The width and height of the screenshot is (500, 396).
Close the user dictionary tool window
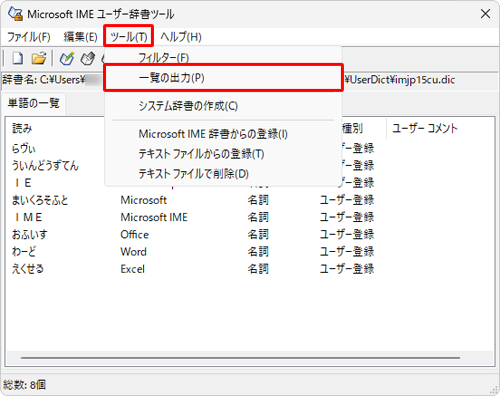tap(485, 14)
